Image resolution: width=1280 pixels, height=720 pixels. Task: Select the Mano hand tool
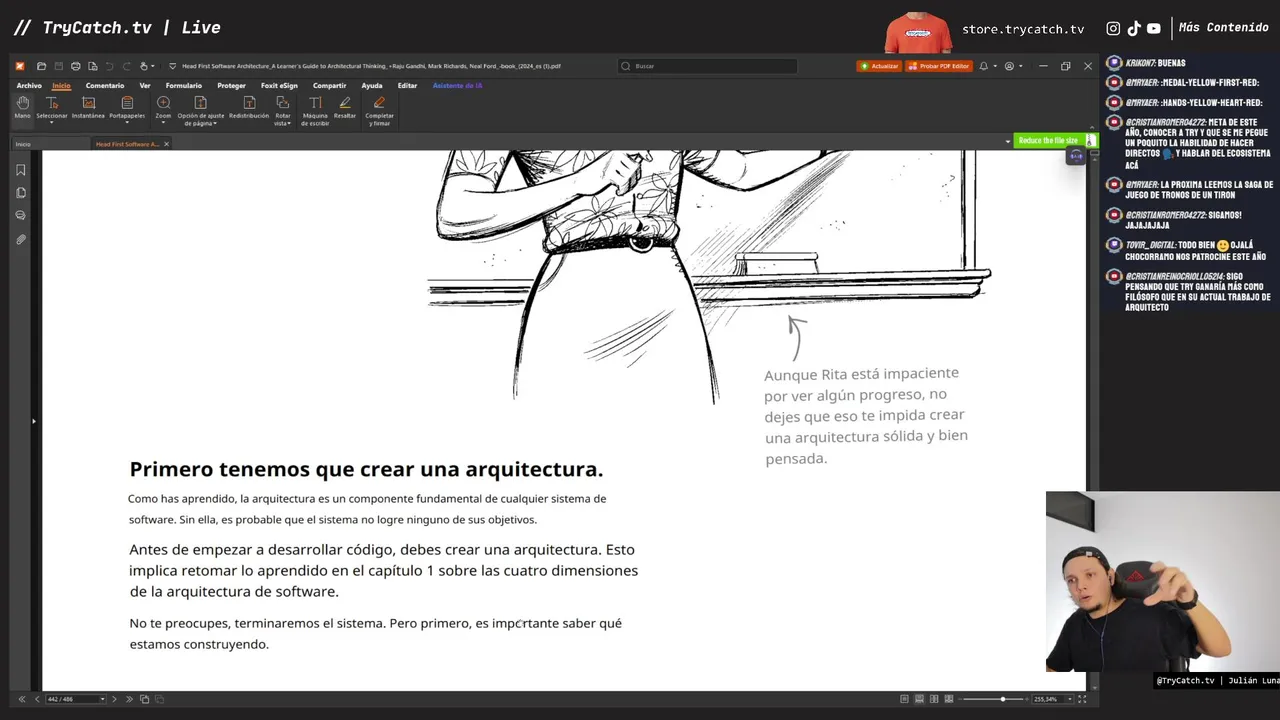click(22, 107)
